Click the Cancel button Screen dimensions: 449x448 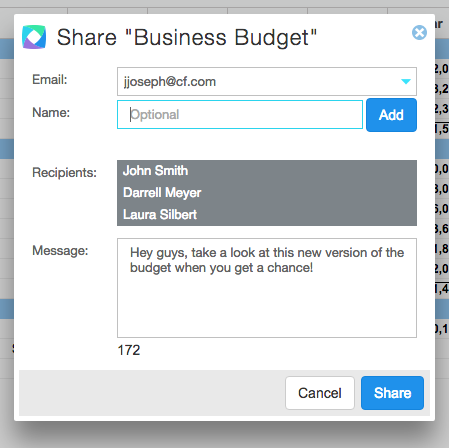pyautogui.click(x=320, y=393)
